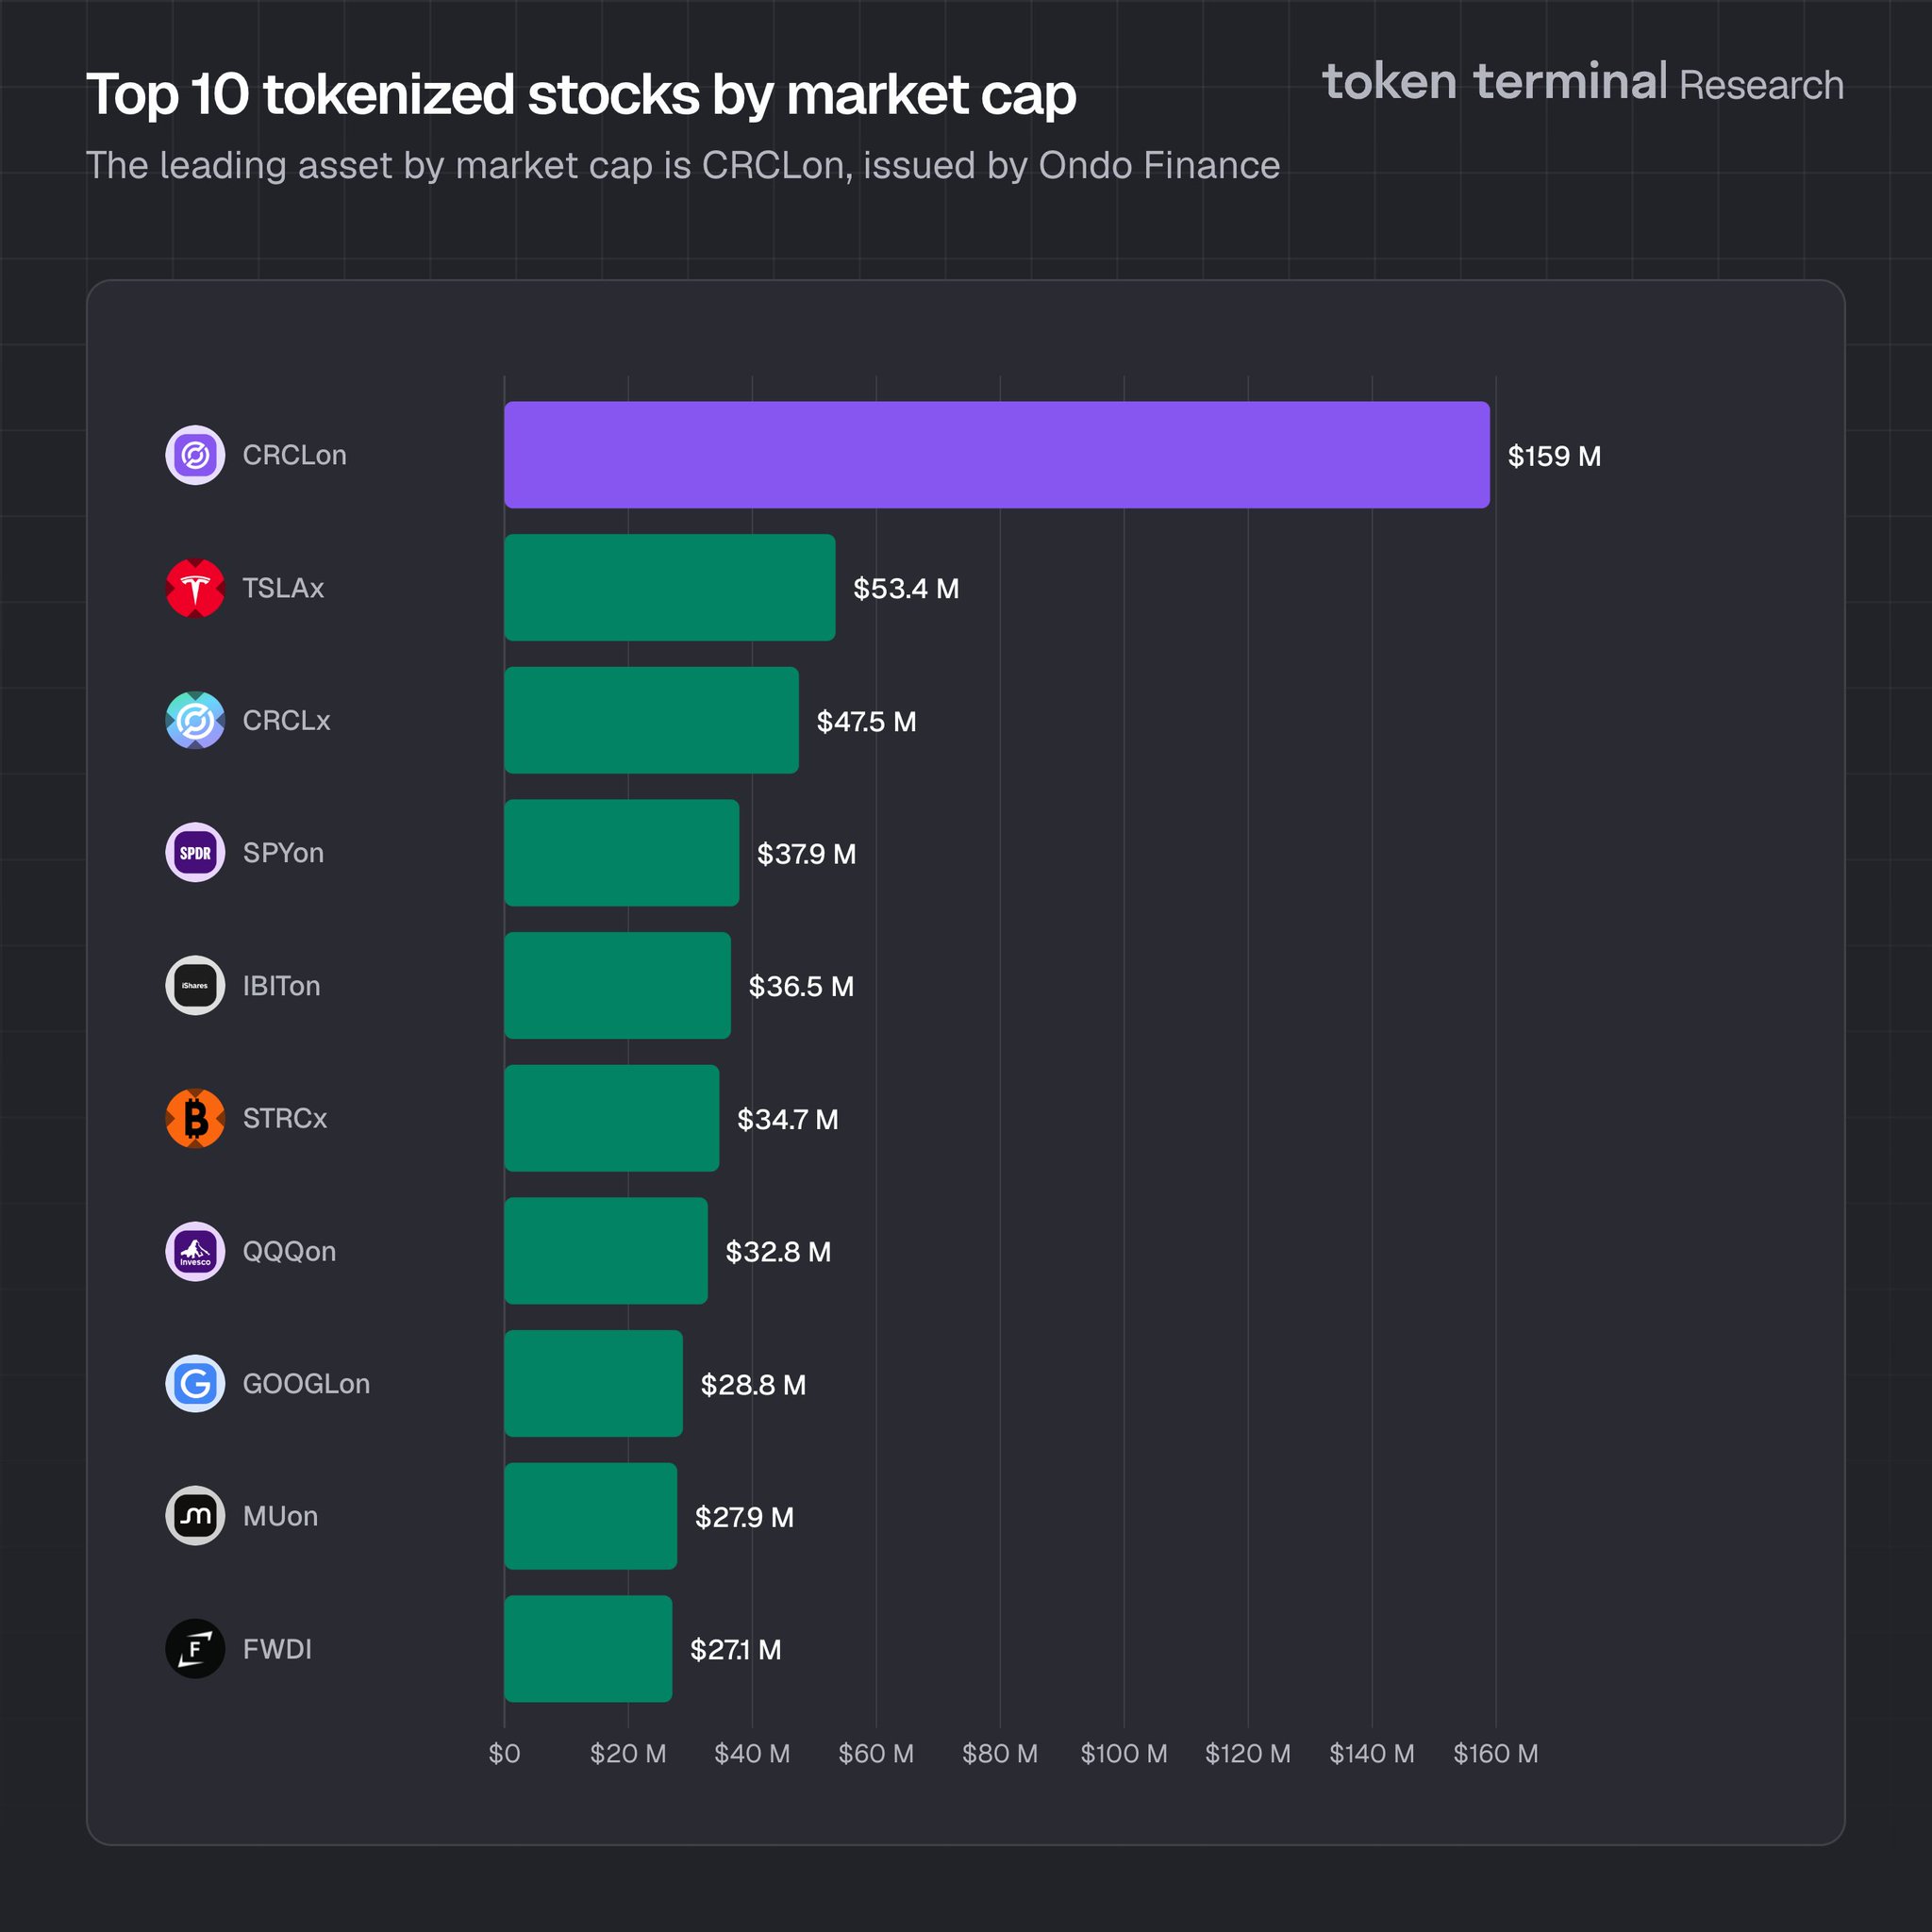This screenshot has height=1932, width=1932.
Task: Click the purple CRCLon bar
Action: coord(997,455)
